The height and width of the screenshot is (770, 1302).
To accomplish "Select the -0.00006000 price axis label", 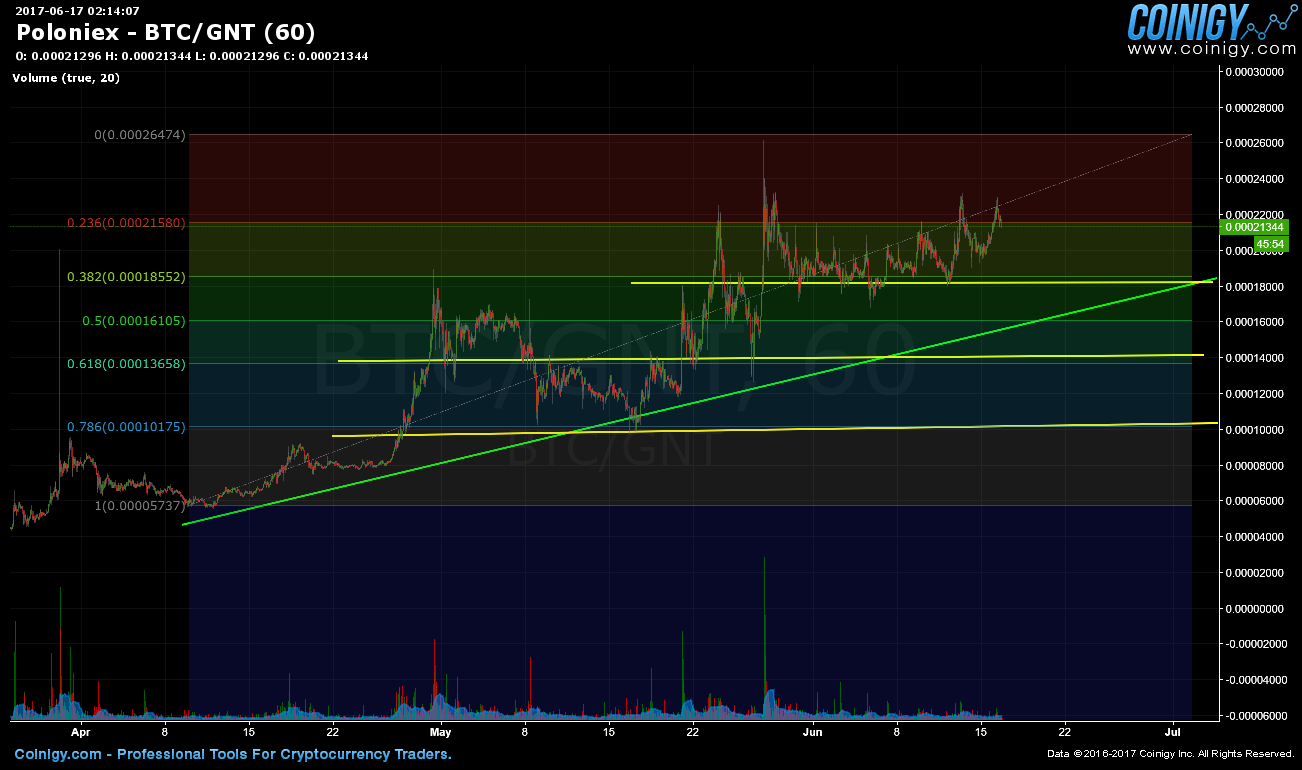I will coord(1254,716).
